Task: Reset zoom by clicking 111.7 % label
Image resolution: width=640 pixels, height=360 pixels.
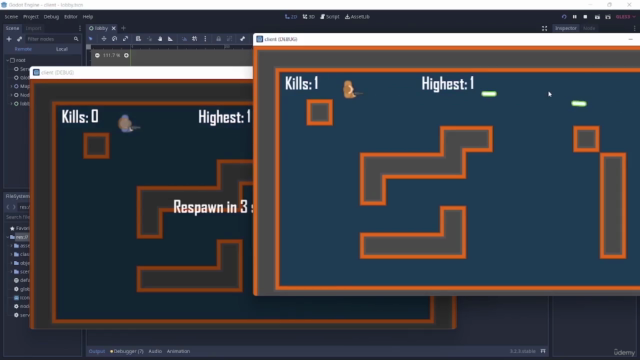Action: point(111,55)
